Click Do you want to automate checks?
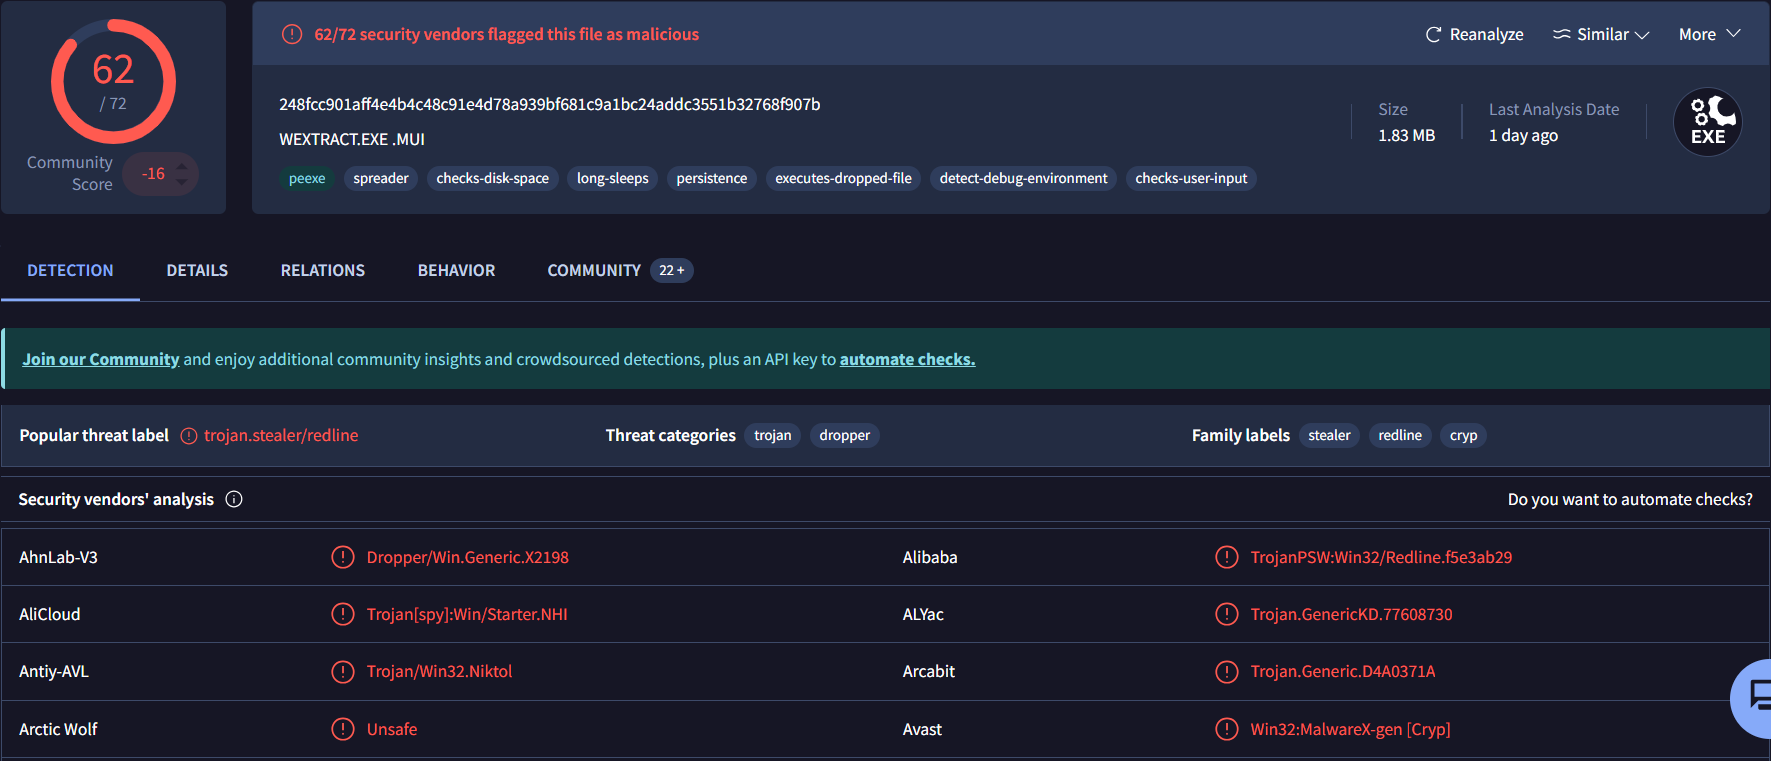Screen dimensions: 1771x761 point(1630,499)
